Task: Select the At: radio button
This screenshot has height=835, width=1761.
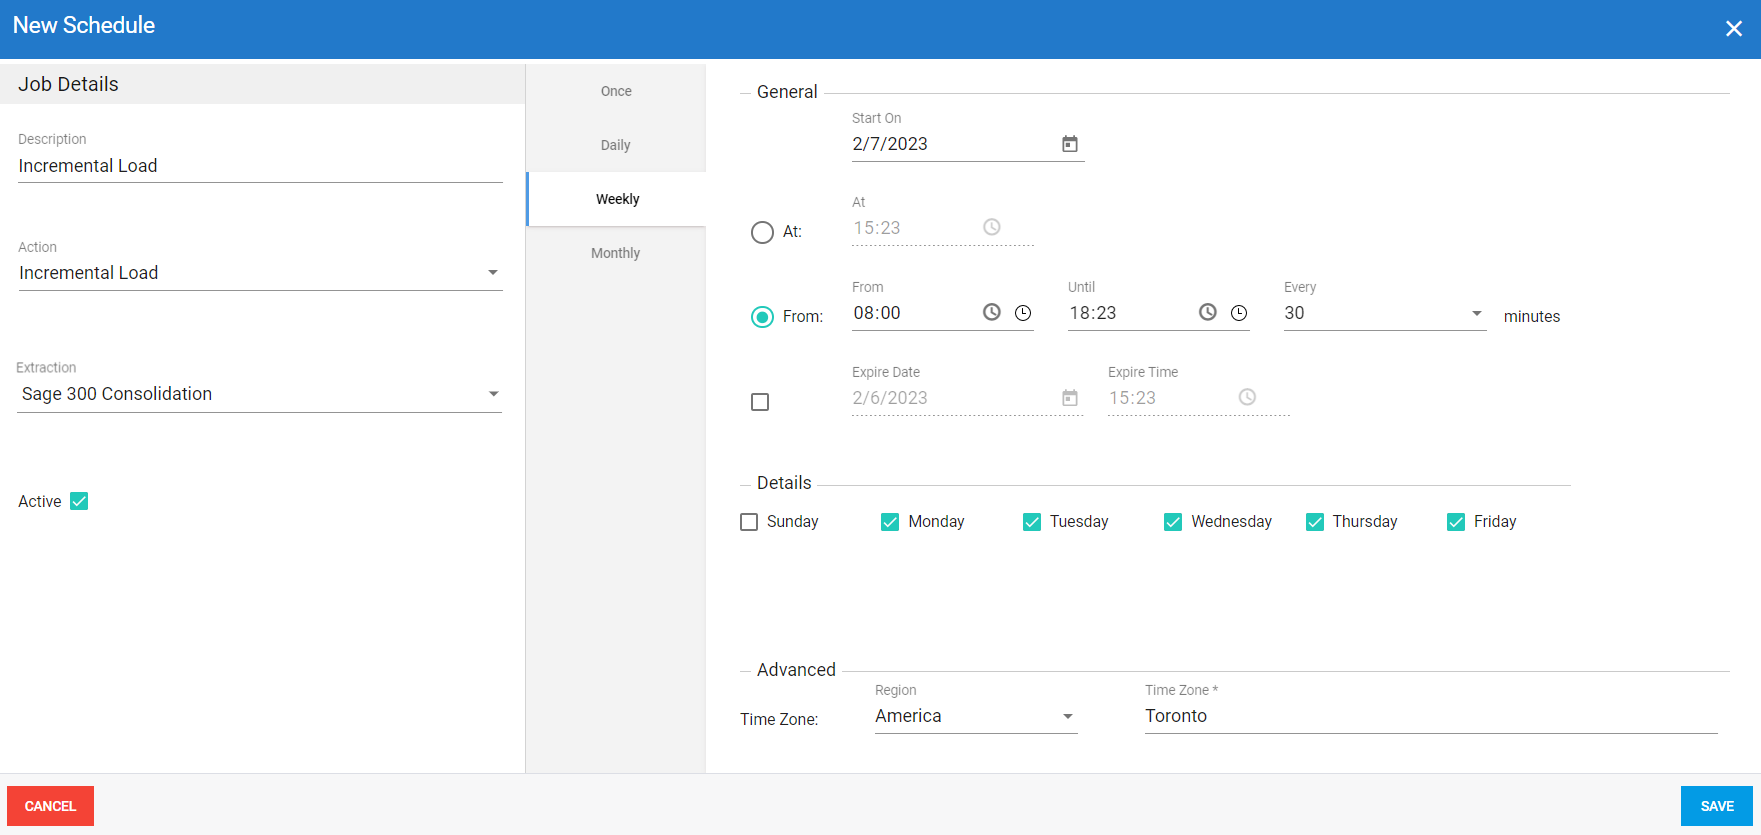Action: tap(762, 232)
